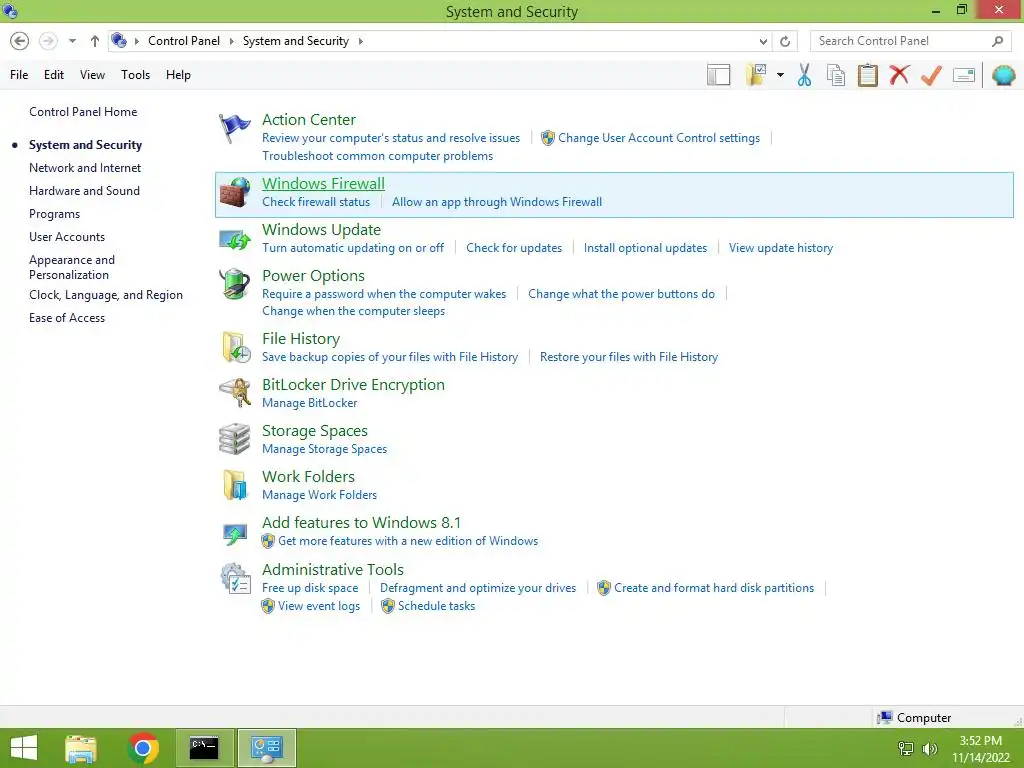Click Change User Account Control settings
The image size is (1024, 768).
point(659,138)
